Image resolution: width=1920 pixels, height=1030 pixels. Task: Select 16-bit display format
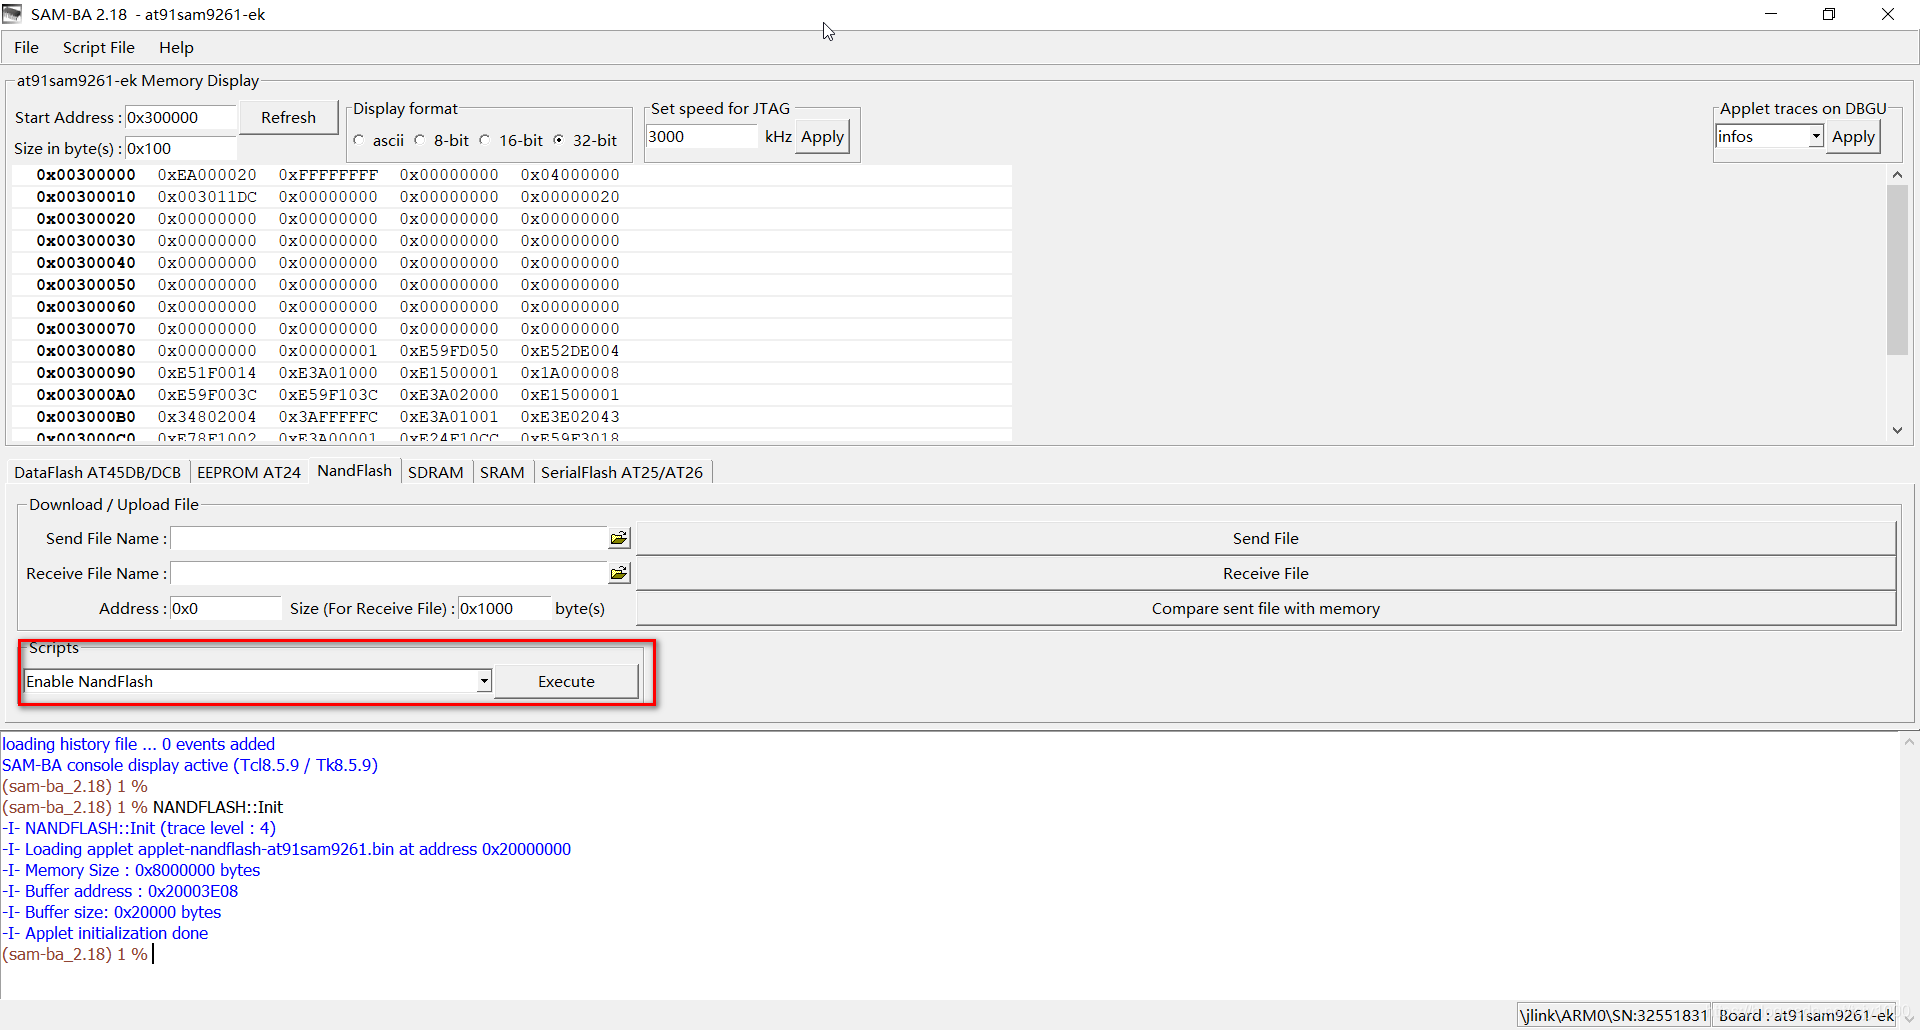485,140
